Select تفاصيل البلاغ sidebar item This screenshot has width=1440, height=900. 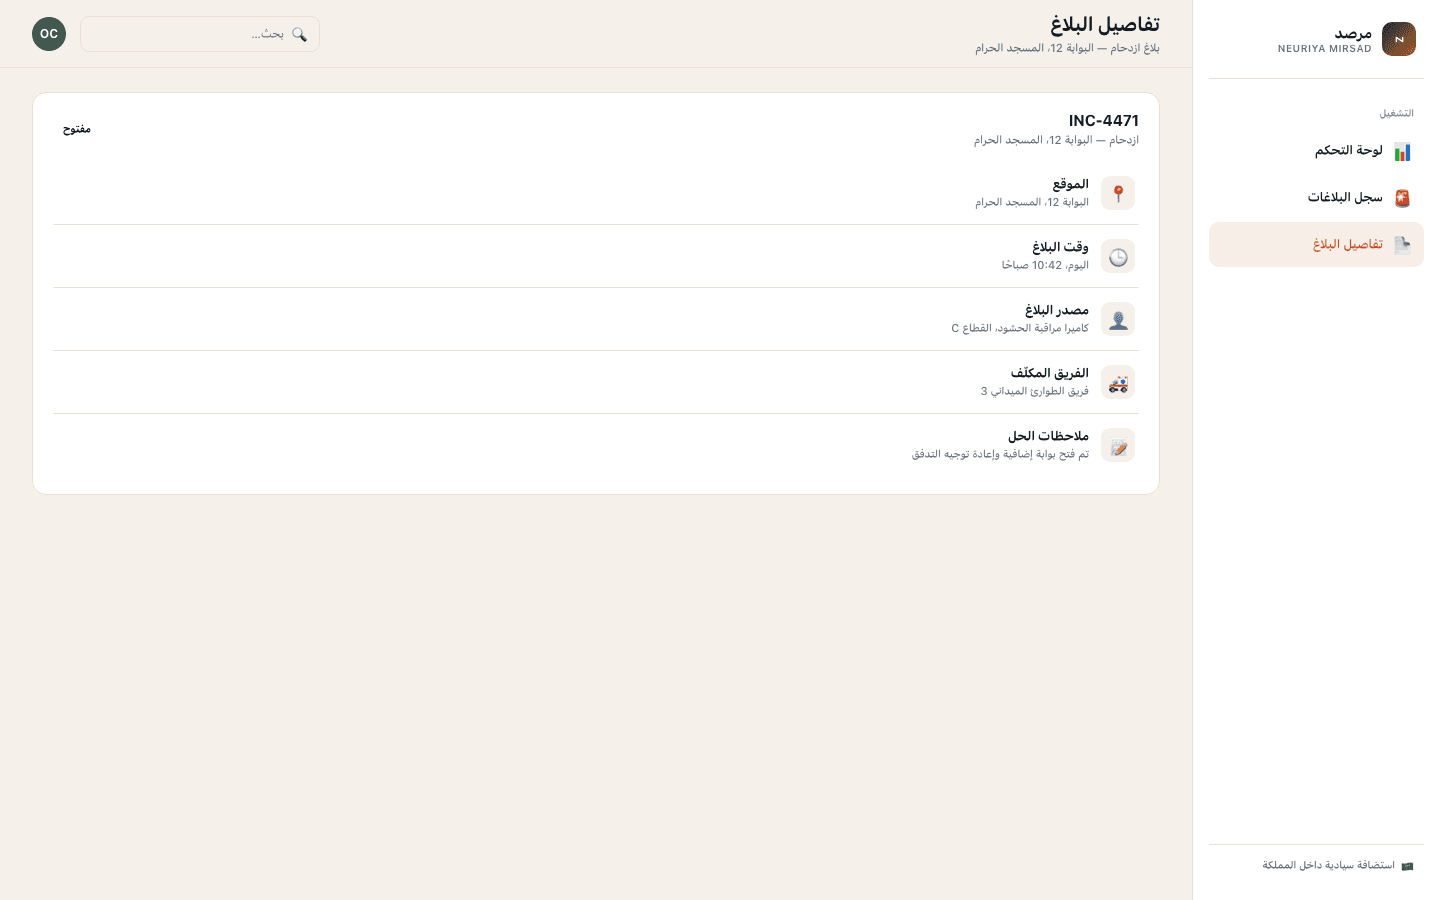click(x=1316, y=245)
